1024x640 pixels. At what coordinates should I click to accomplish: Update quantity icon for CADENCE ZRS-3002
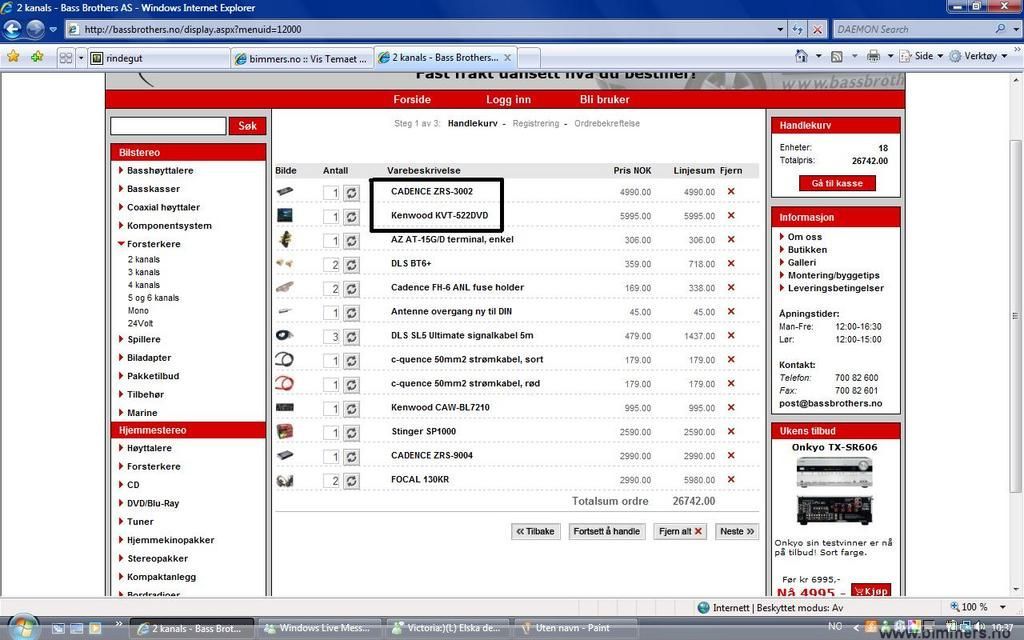pos(351,193)
